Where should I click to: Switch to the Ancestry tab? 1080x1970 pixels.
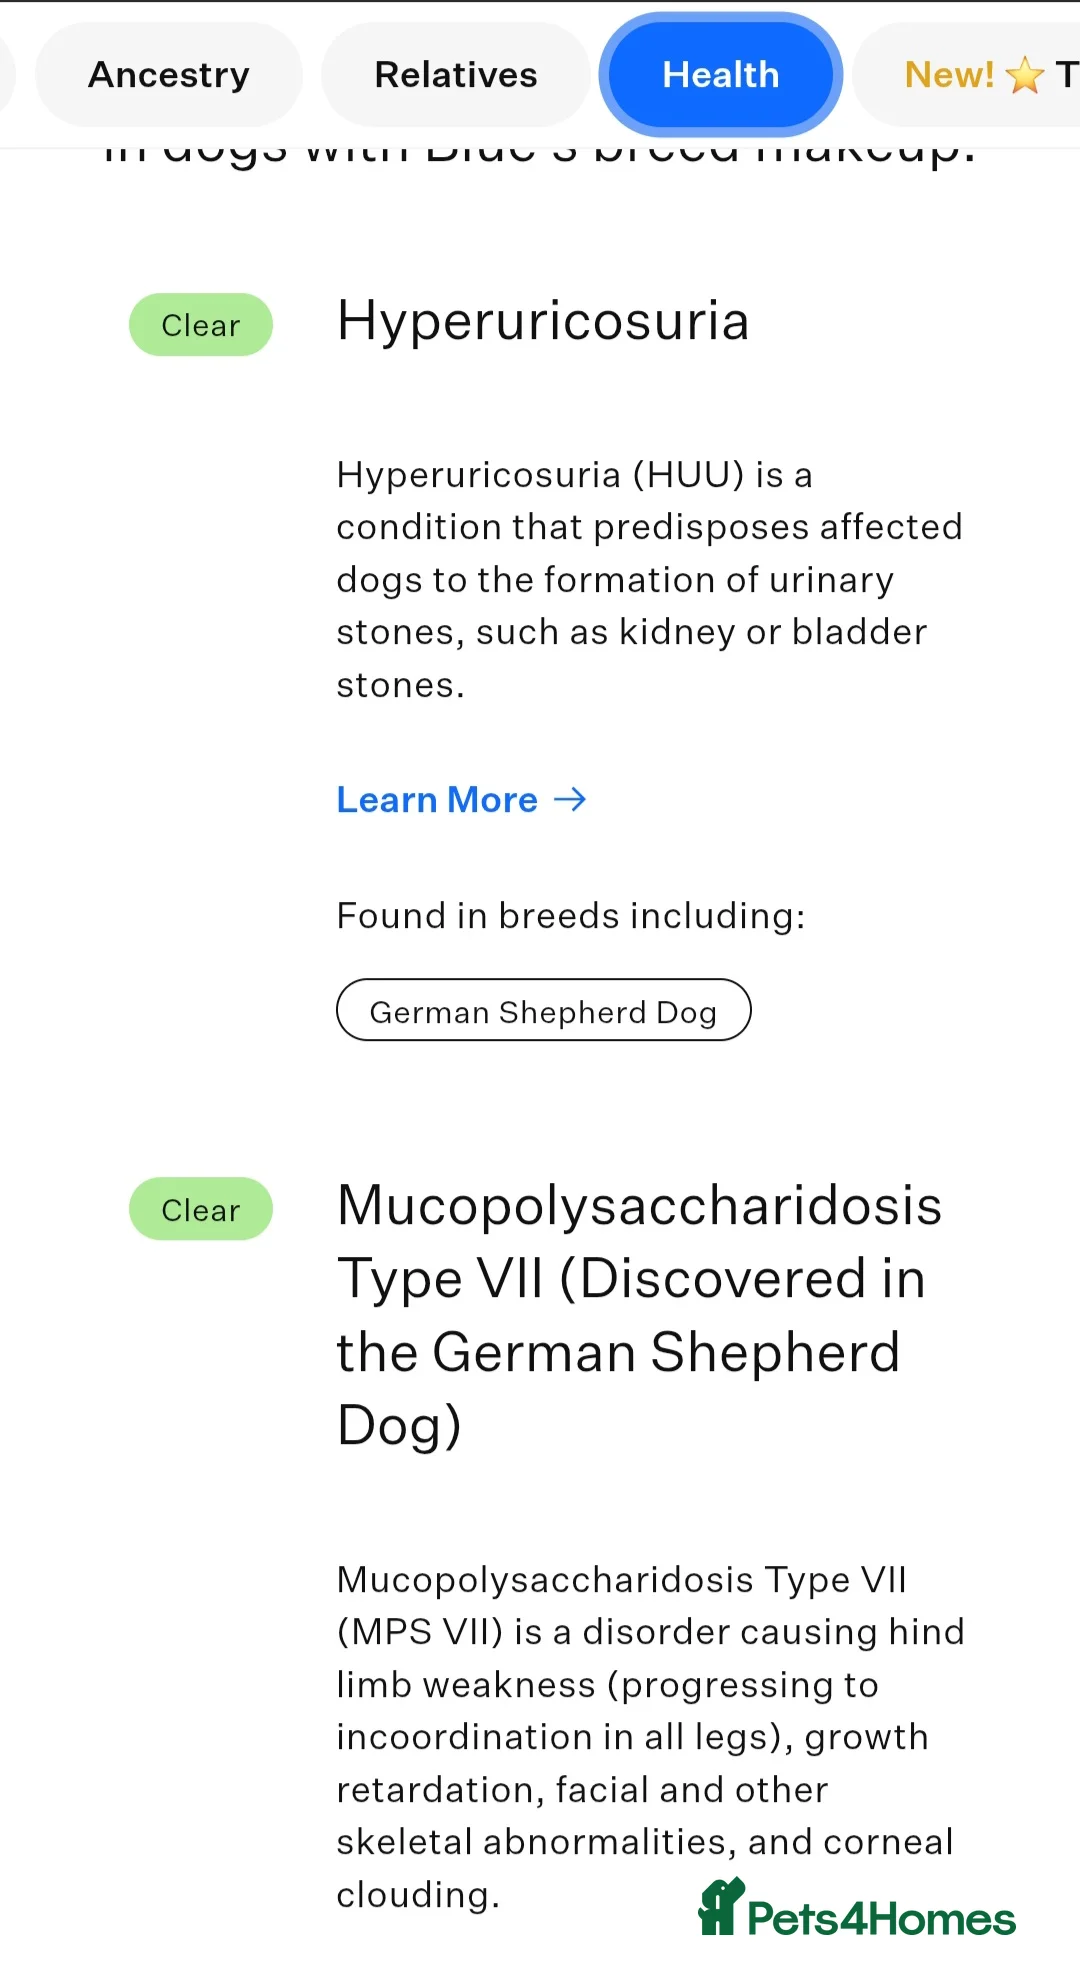168,74
